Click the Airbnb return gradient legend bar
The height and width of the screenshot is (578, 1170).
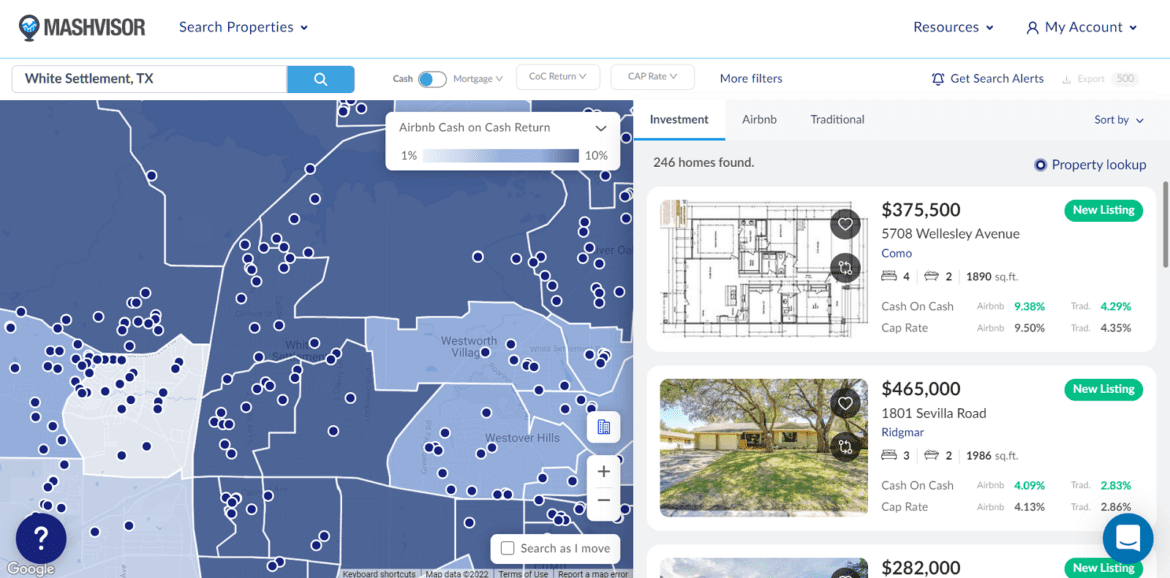[500, 156]
